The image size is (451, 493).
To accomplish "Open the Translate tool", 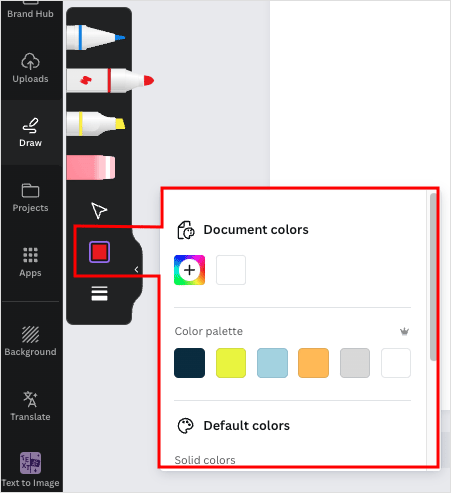I will tap(30, 406).
